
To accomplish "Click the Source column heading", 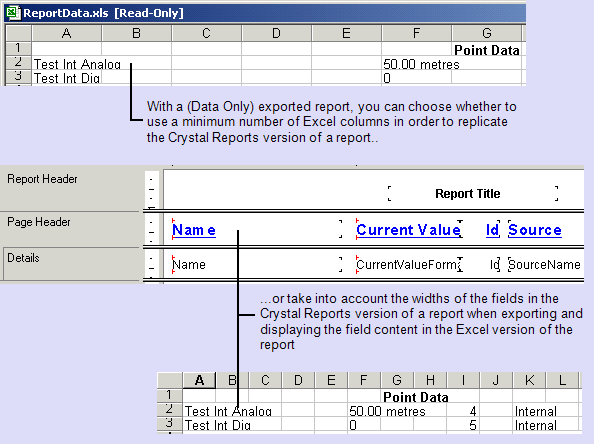I will tap(535, 230).
